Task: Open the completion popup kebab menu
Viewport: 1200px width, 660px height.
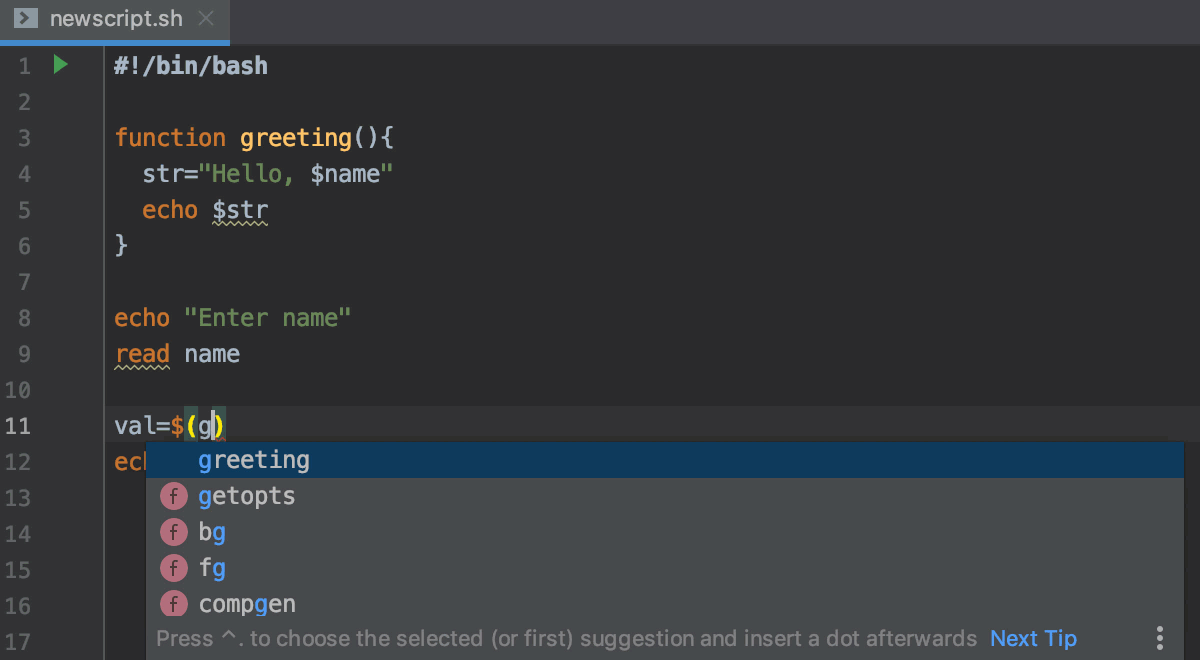Action: pyautogui.click(x=1159, y=637)
